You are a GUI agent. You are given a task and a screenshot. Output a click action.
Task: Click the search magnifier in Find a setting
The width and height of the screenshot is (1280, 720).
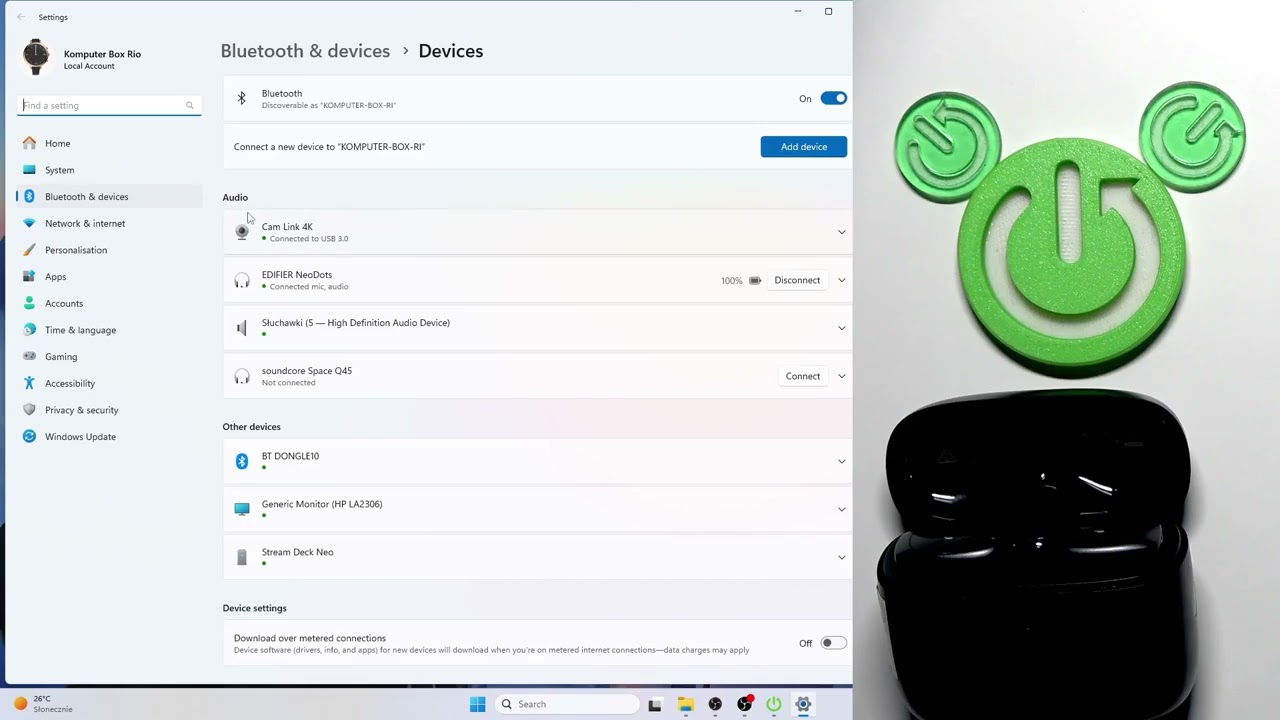pyautogui.click(x=189, y=105)
